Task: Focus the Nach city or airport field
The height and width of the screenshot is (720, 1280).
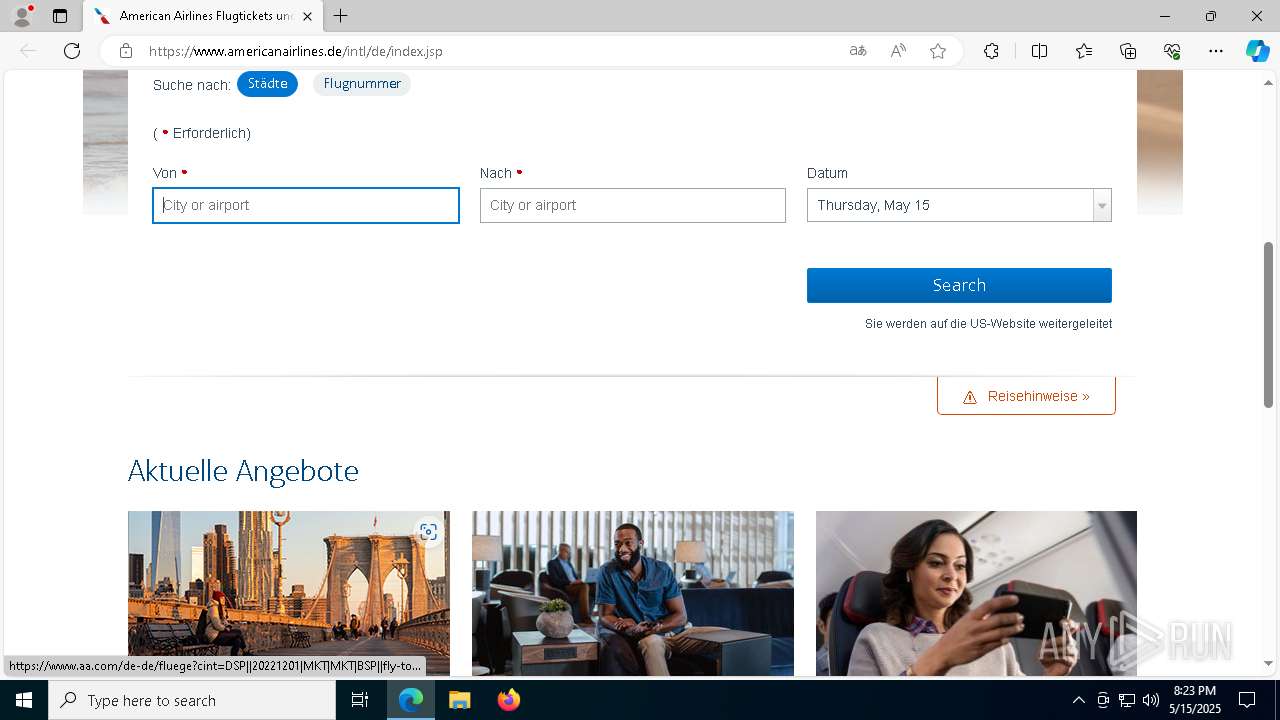Action: [633, 205]
